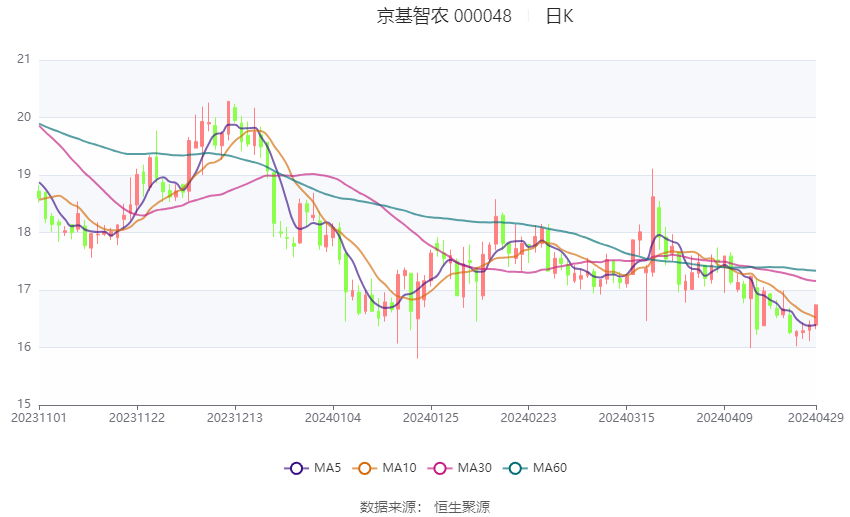This screenshot has width=850, height=517.
Task: Click x-axis date label 20231122
Action: [x=137, y=418]
